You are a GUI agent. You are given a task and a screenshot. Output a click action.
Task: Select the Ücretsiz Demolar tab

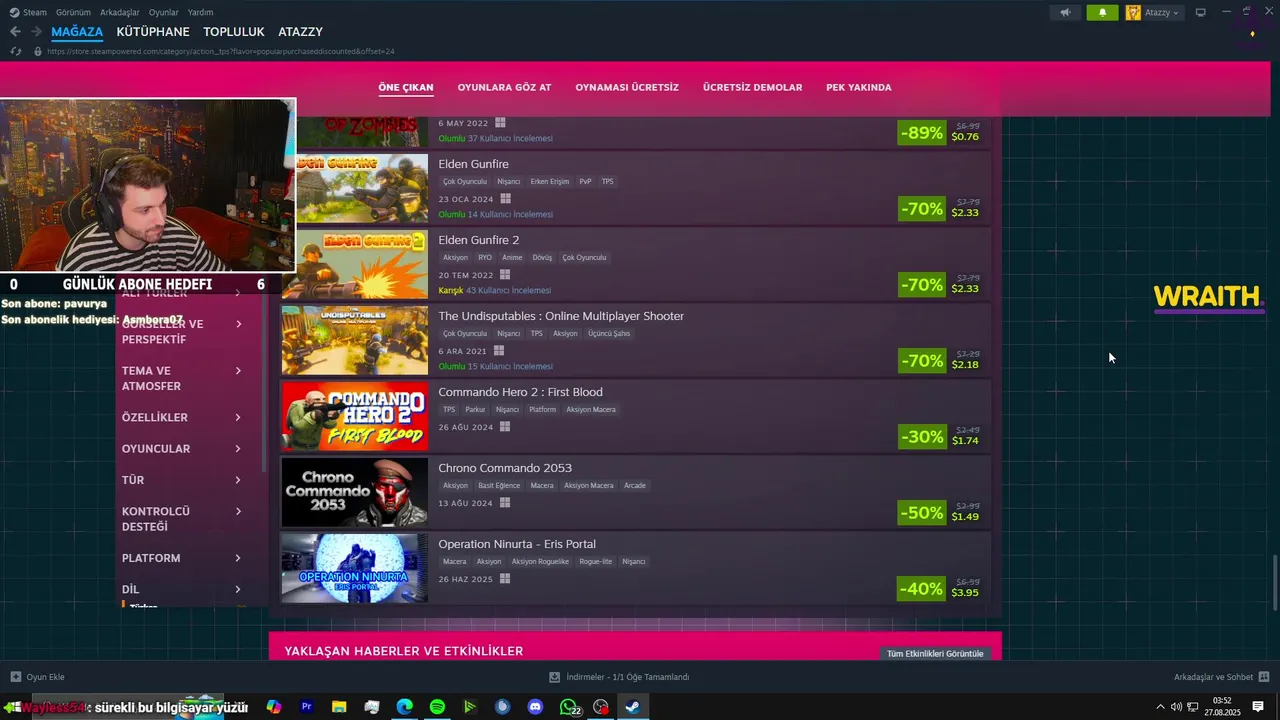[752, 87]
